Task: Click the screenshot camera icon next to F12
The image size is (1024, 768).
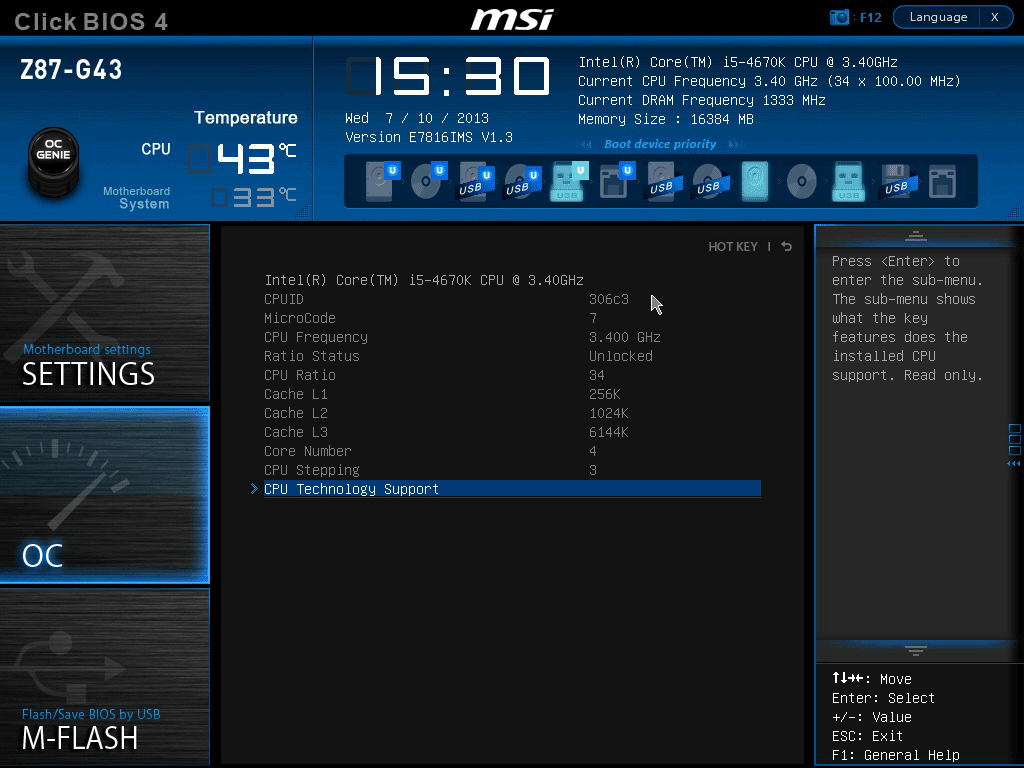Action: (839, 17)
